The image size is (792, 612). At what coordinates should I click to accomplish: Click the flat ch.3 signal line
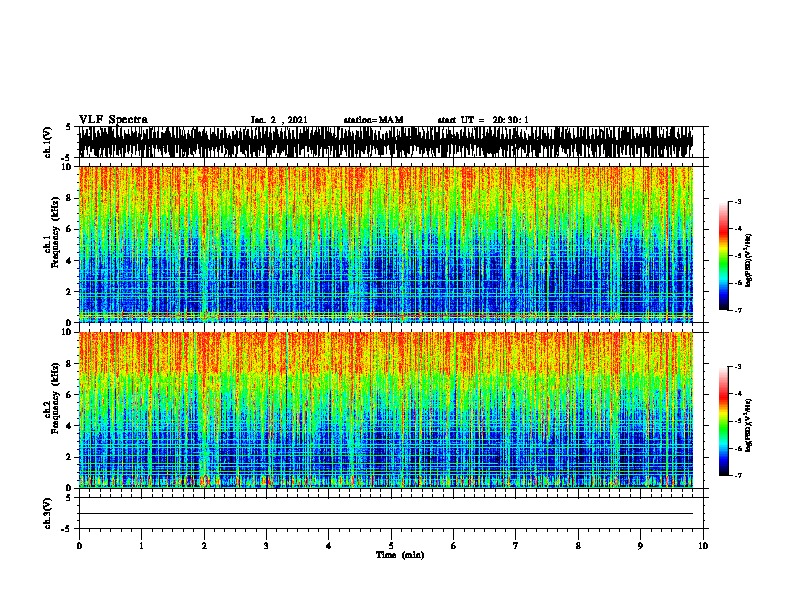click(385, 514)
